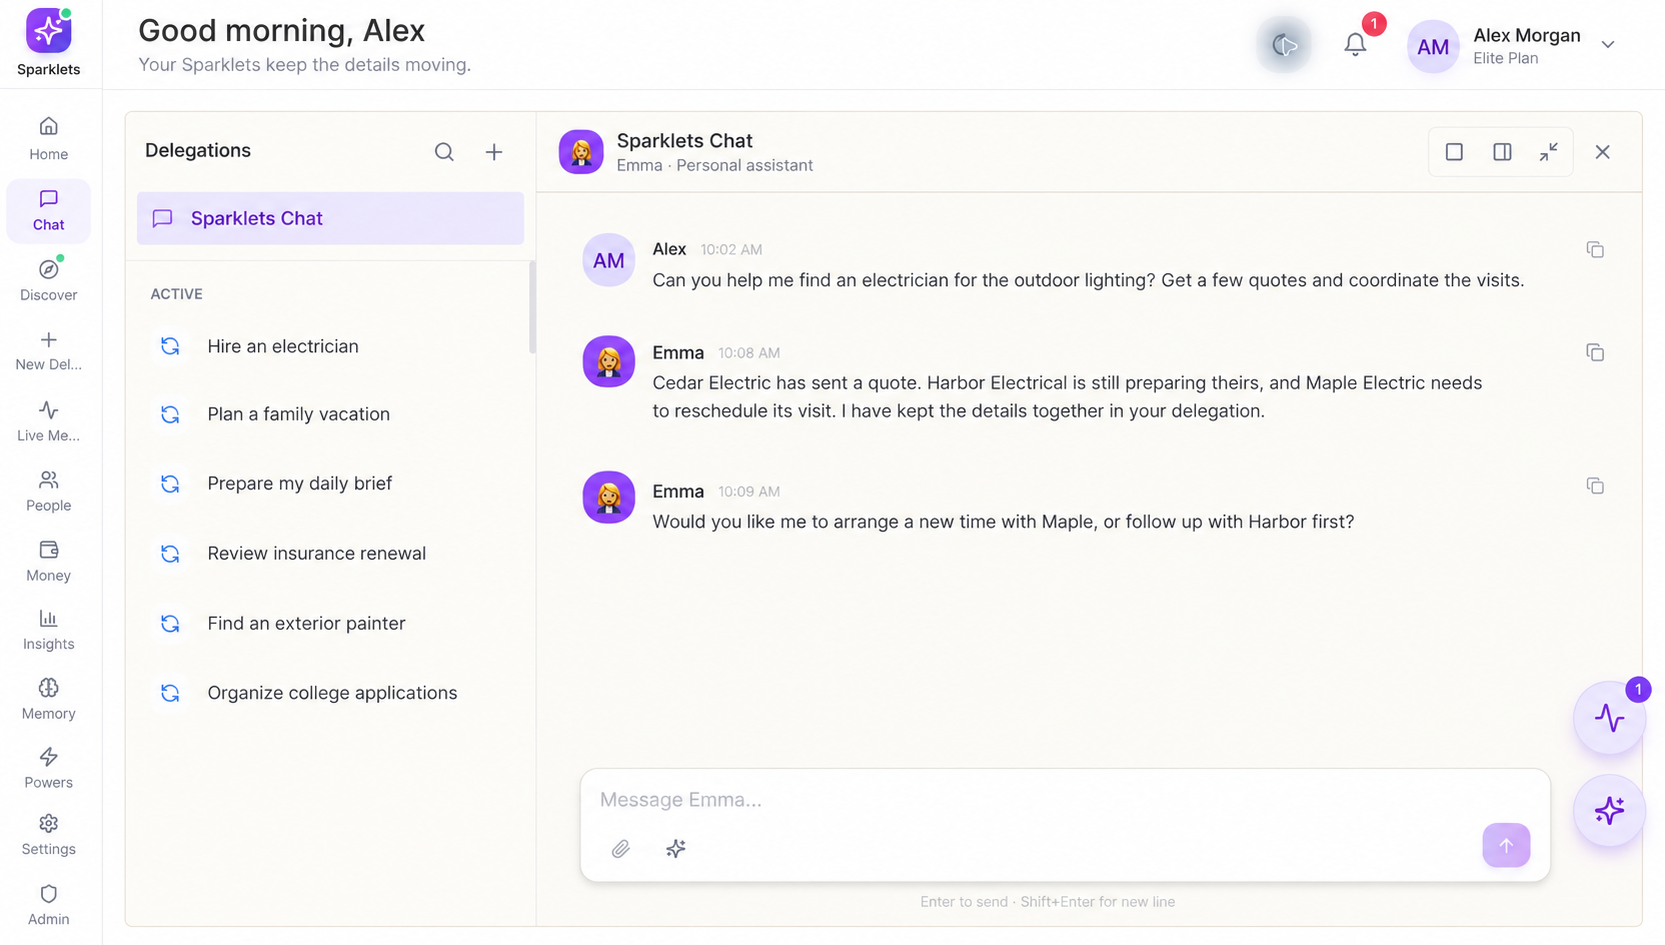Collapse the chat with minimize arrows icon
1665x945 pixels.
(x=1549, y=152)
